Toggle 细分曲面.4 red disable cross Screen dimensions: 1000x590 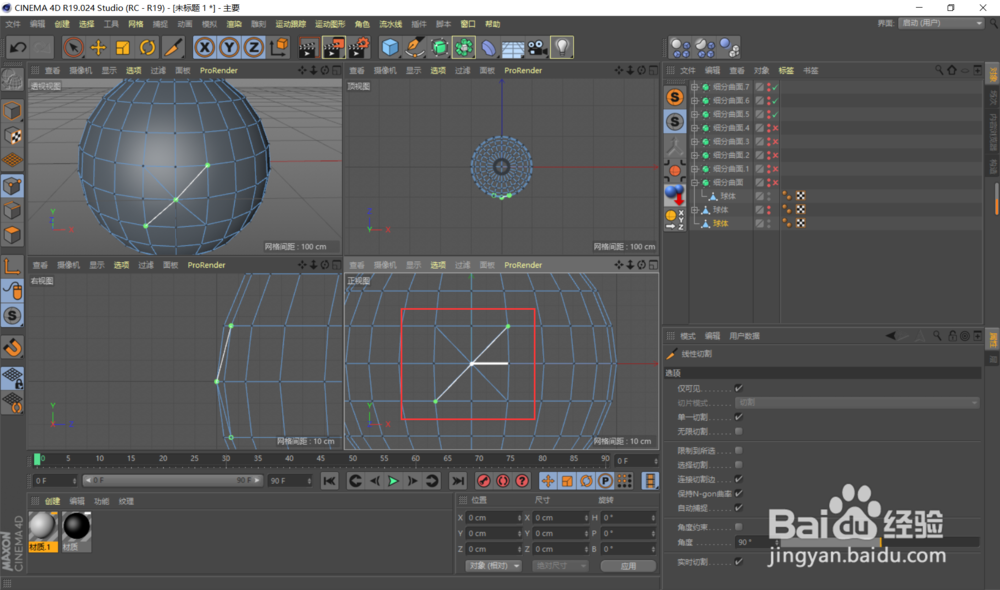[x=776, y=128]
